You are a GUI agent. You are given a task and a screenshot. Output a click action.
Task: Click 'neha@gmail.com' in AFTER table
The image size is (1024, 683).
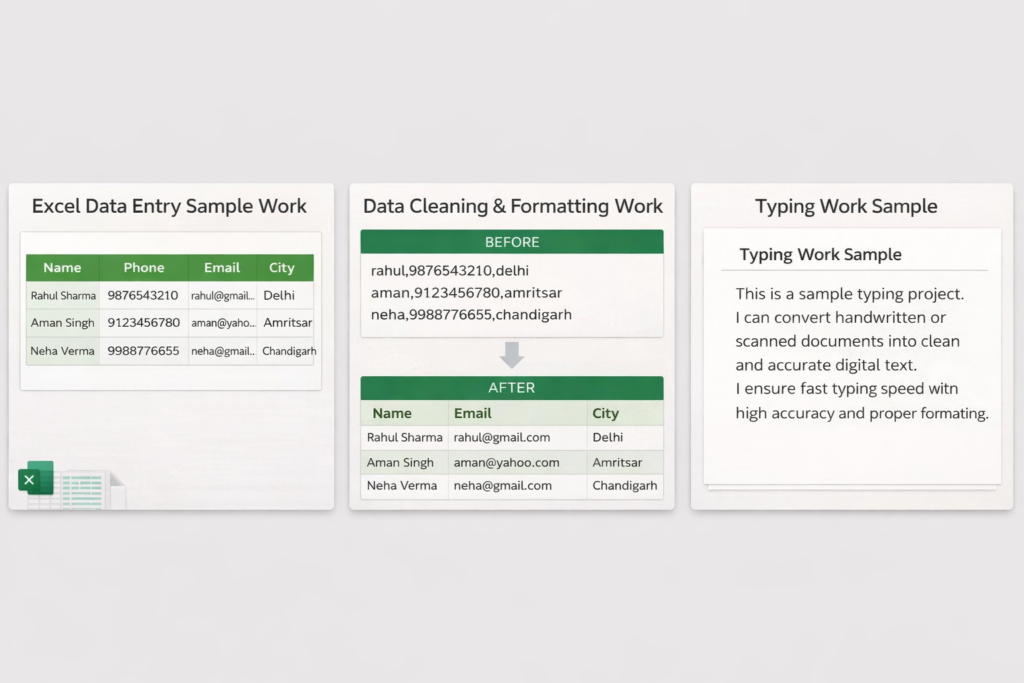point(502,486)
